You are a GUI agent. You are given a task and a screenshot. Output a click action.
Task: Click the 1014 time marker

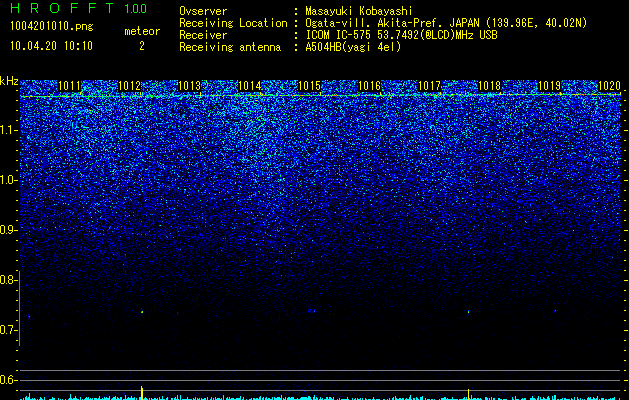click(x=250, y=86)
